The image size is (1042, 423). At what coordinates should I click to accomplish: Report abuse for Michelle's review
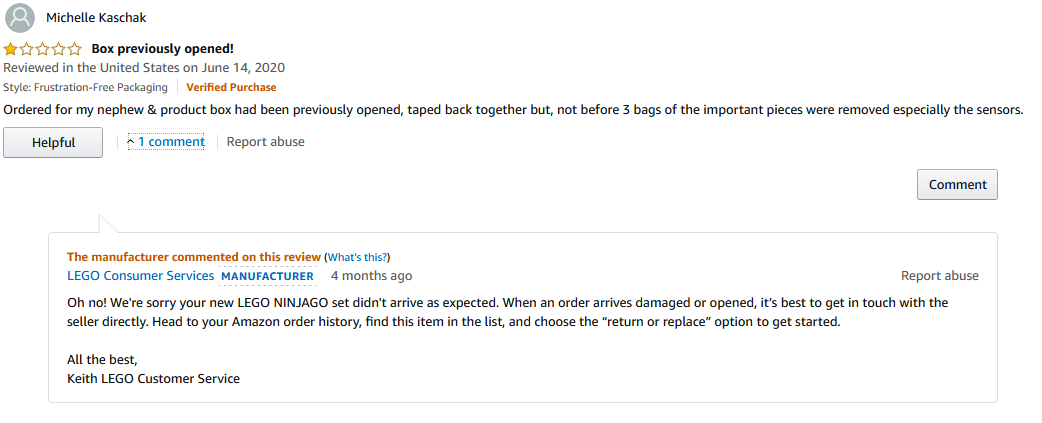click(x=266, y=141)
